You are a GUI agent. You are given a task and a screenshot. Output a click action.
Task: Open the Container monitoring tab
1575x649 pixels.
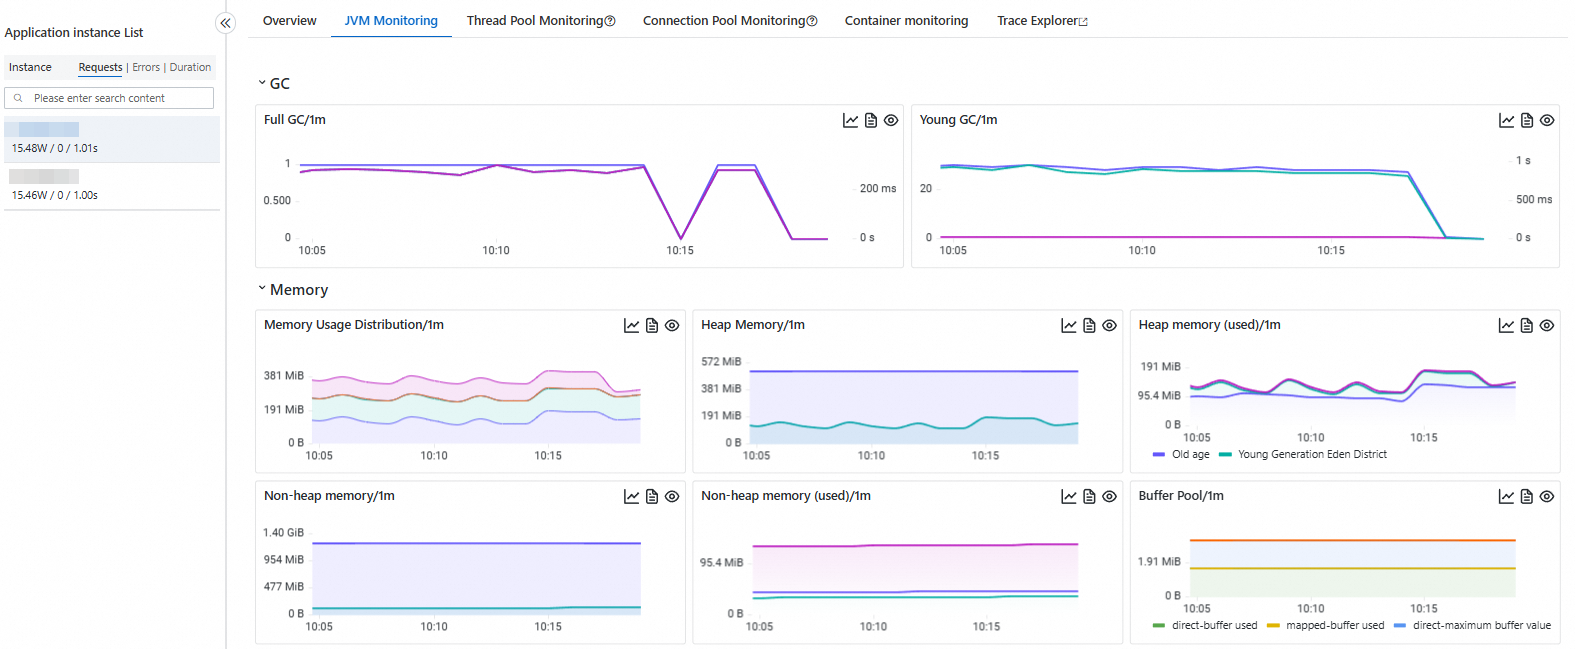click(906, 21)
